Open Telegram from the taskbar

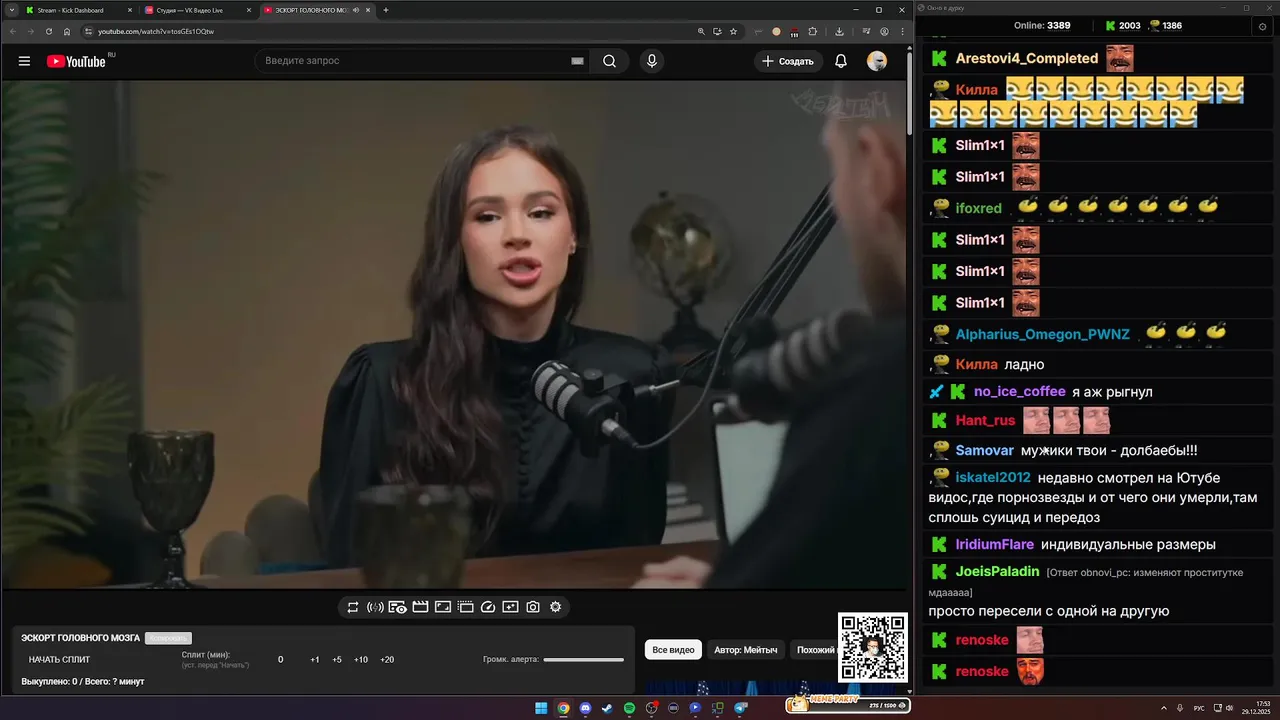(740, 708)
